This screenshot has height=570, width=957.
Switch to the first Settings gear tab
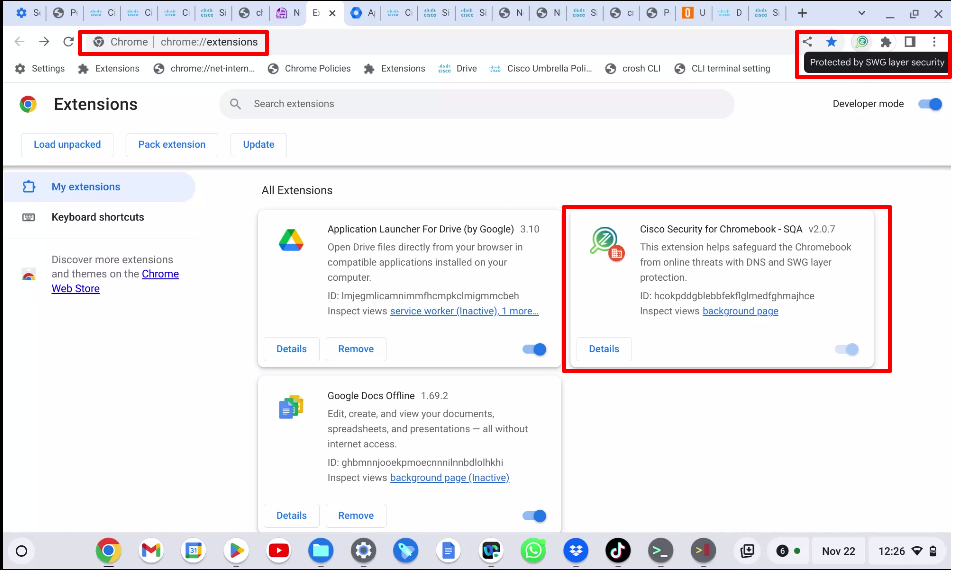(27, 13)
